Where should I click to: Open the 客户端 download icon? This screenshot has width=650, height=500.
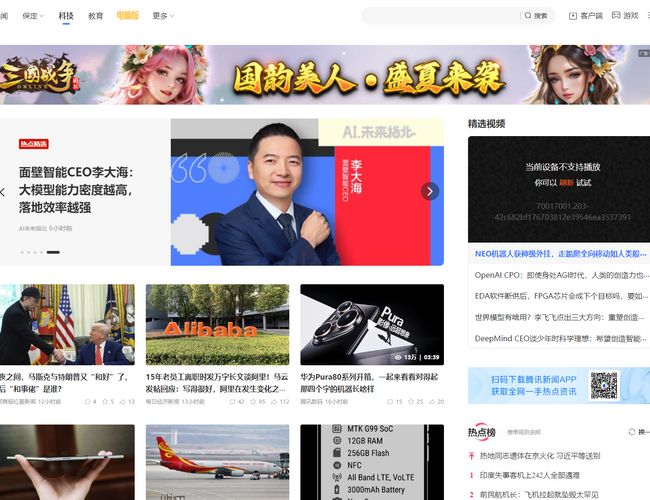(573, 16)
